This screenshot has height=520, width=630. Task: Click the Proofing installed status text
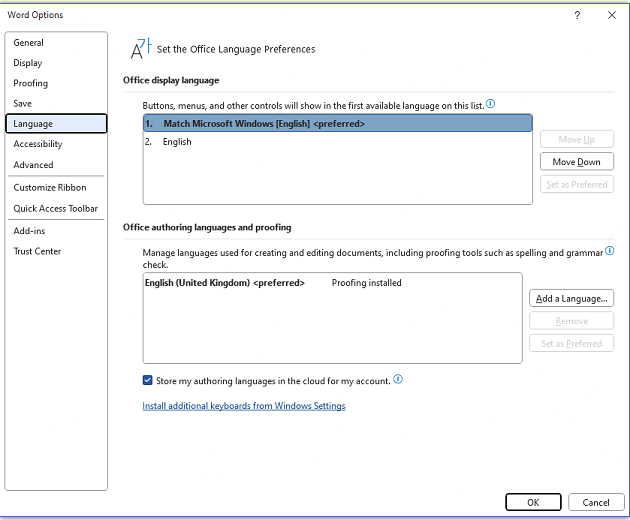[x=366, y=283]
